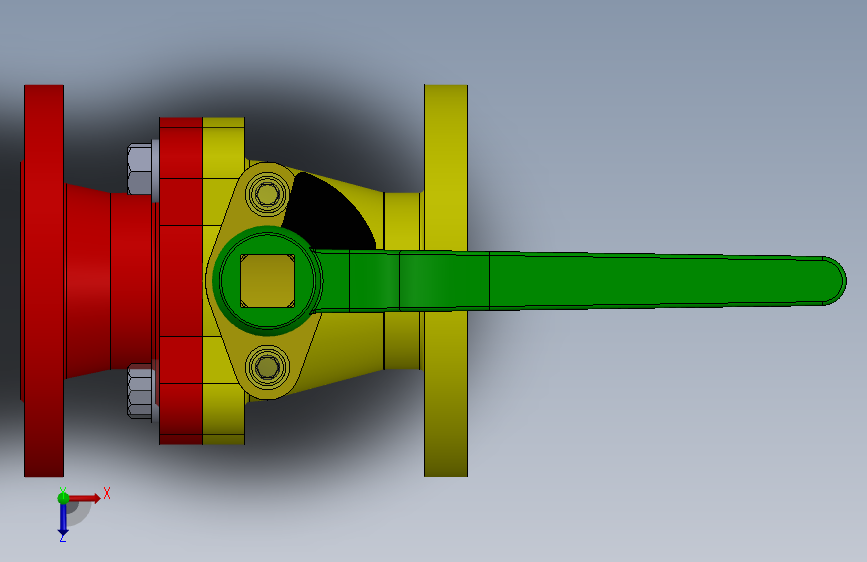Screen dimensions: 867x562
Task: Click the red X label of the triad
Action: click(x=107, y=493)
